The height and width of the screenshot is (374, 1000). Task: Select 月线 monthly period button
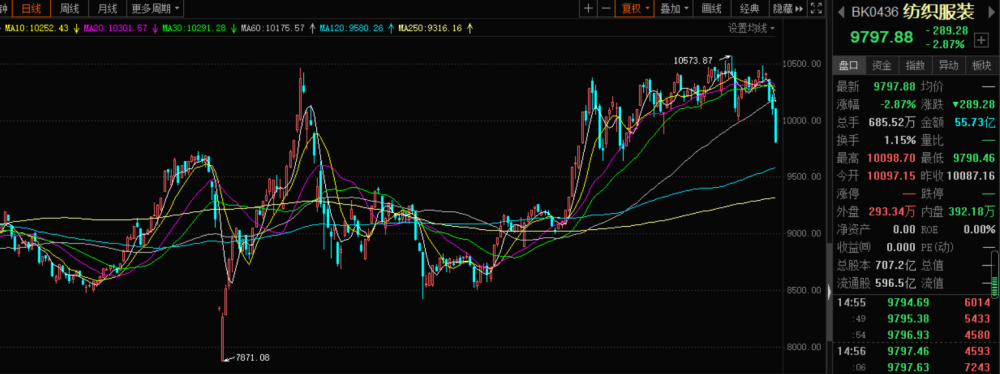click(x=107, y=8)
